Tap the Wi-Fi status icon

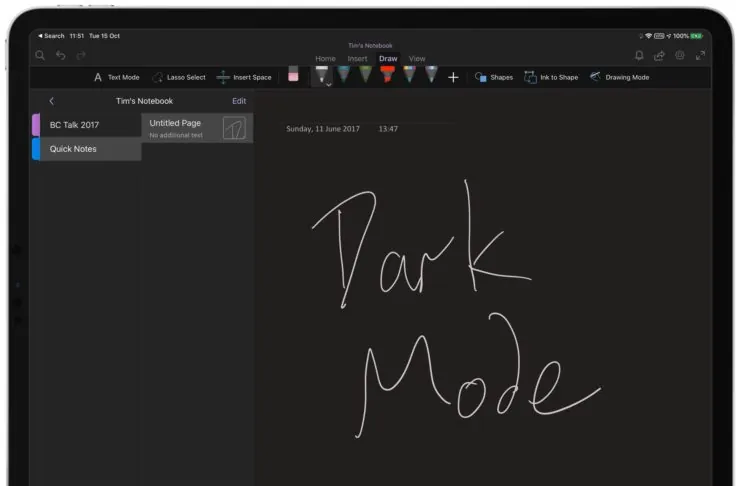[649, 36]
